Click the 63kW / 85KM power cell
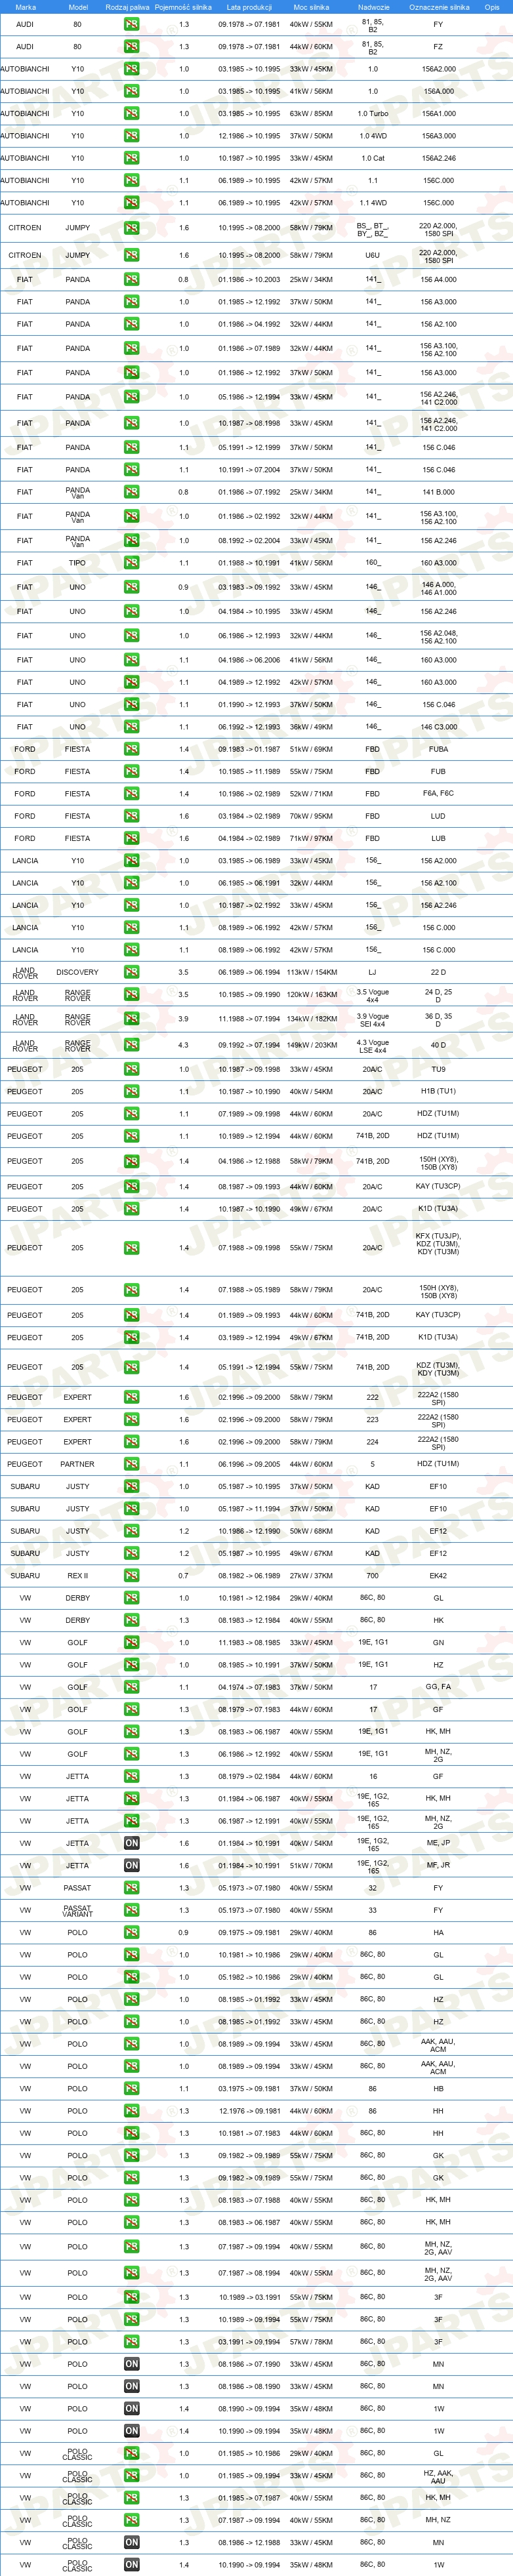 [x=311, y=113]
